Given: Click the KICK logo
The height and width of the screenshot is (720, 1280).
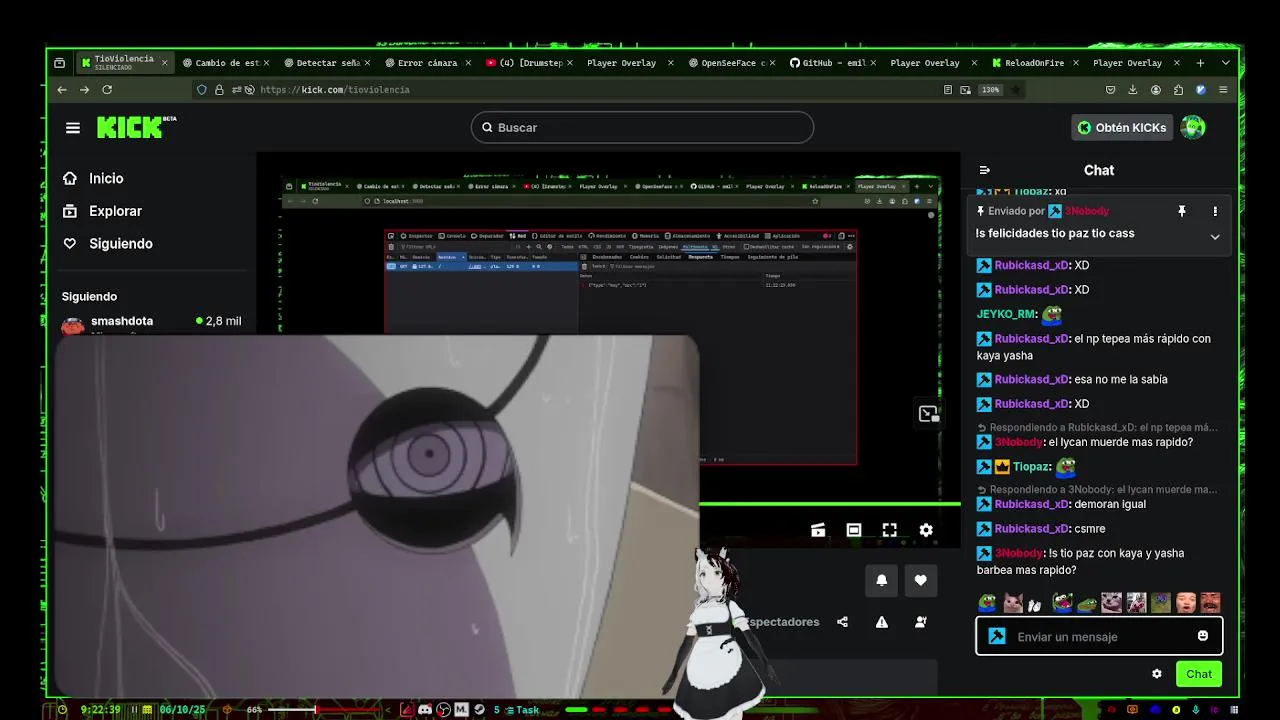Looking at the screenshot, I should click(x=136, y=127).
